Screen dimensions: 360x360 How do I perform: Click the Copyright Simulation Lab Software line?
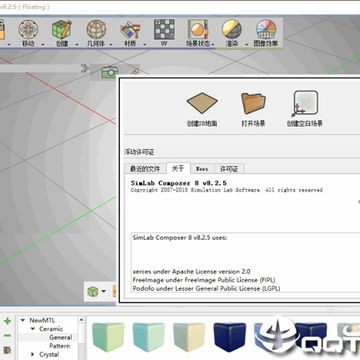tap(227, 190)
